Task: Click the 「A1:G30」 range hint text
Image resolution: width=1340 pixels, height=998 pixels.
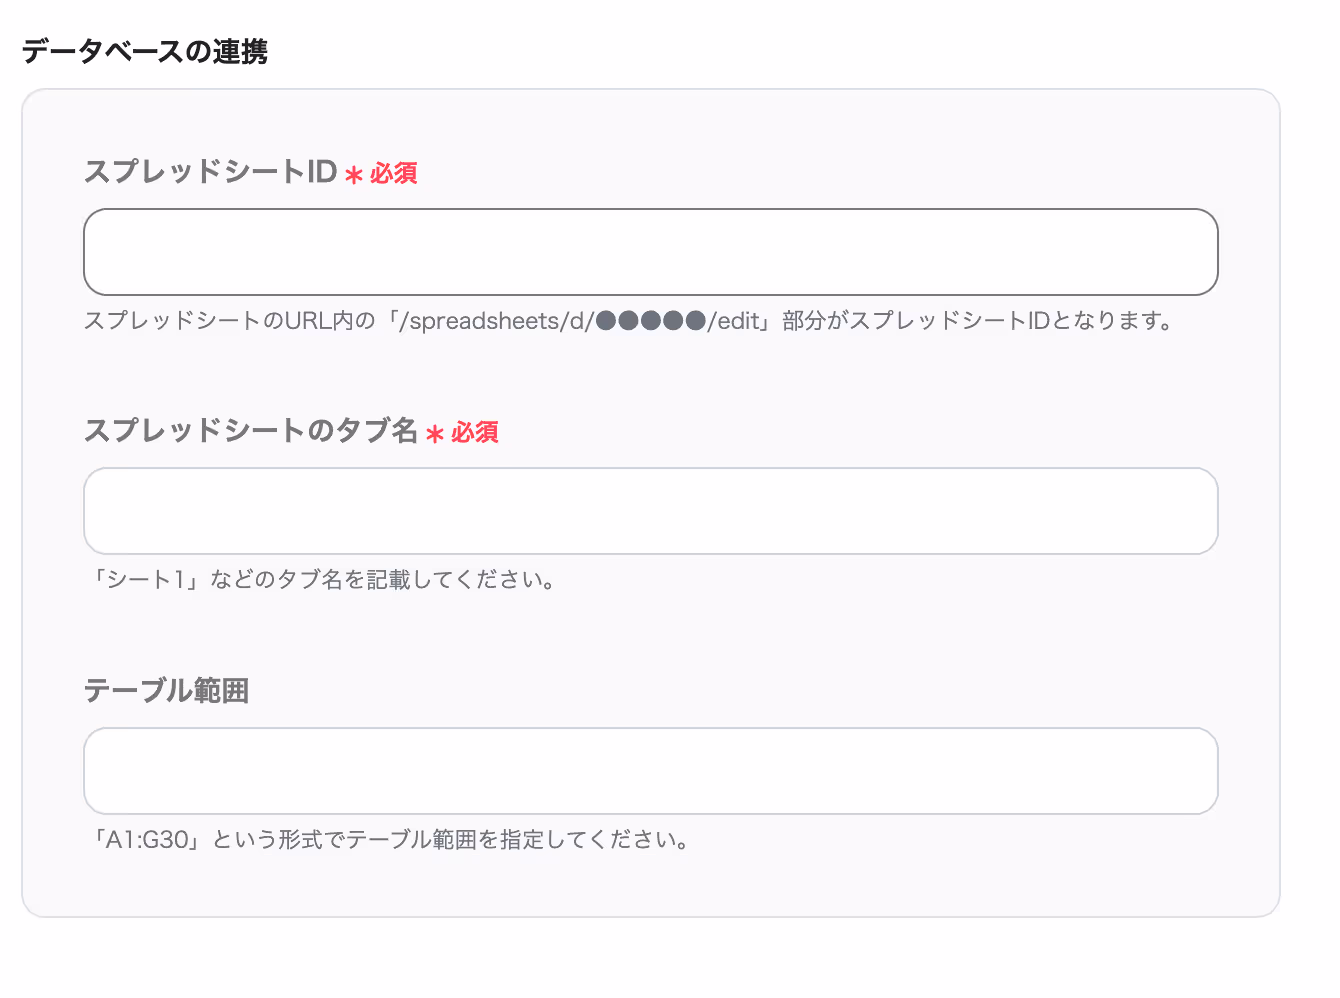Action: (x=388, y=840)
